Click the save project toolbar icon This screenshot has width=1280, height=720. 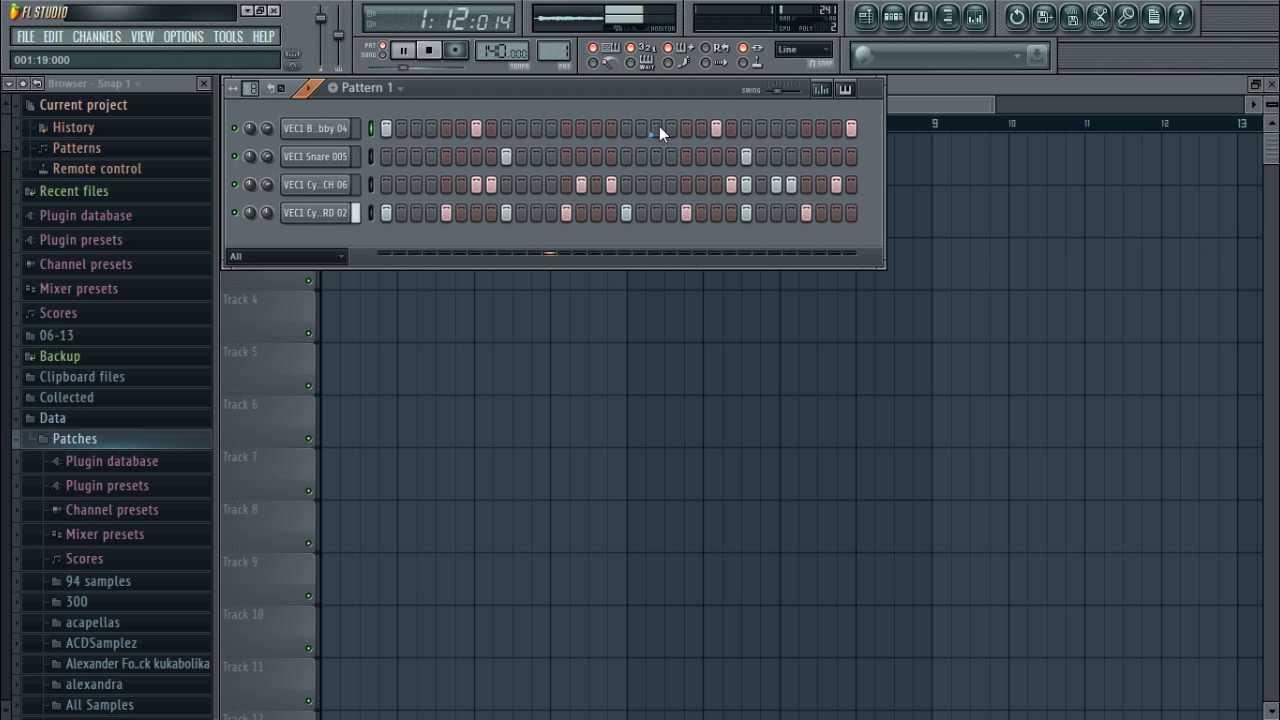click(x=1044, y=16)
